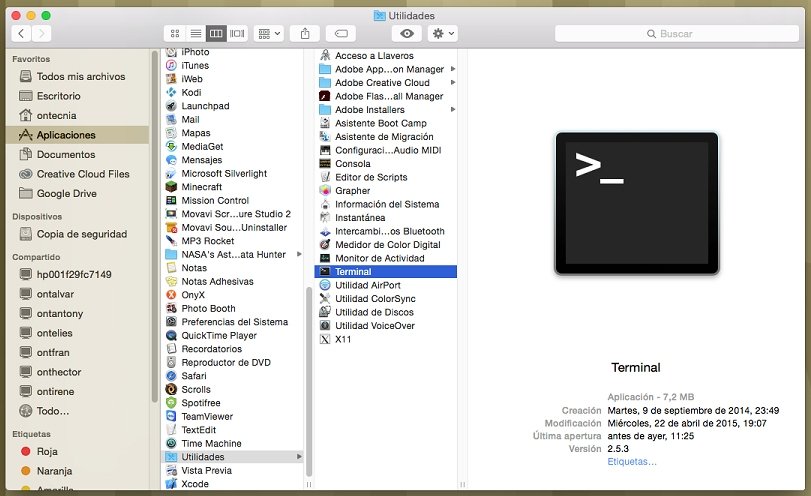Select Microsoft Silverlight
811x496 pixels.
click(x=231, y=173)
